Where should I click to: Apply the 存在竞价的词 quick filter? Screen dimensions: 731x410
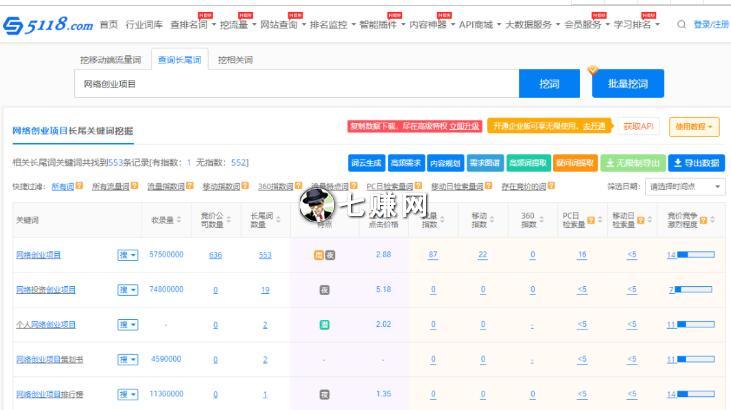point(524,186)
